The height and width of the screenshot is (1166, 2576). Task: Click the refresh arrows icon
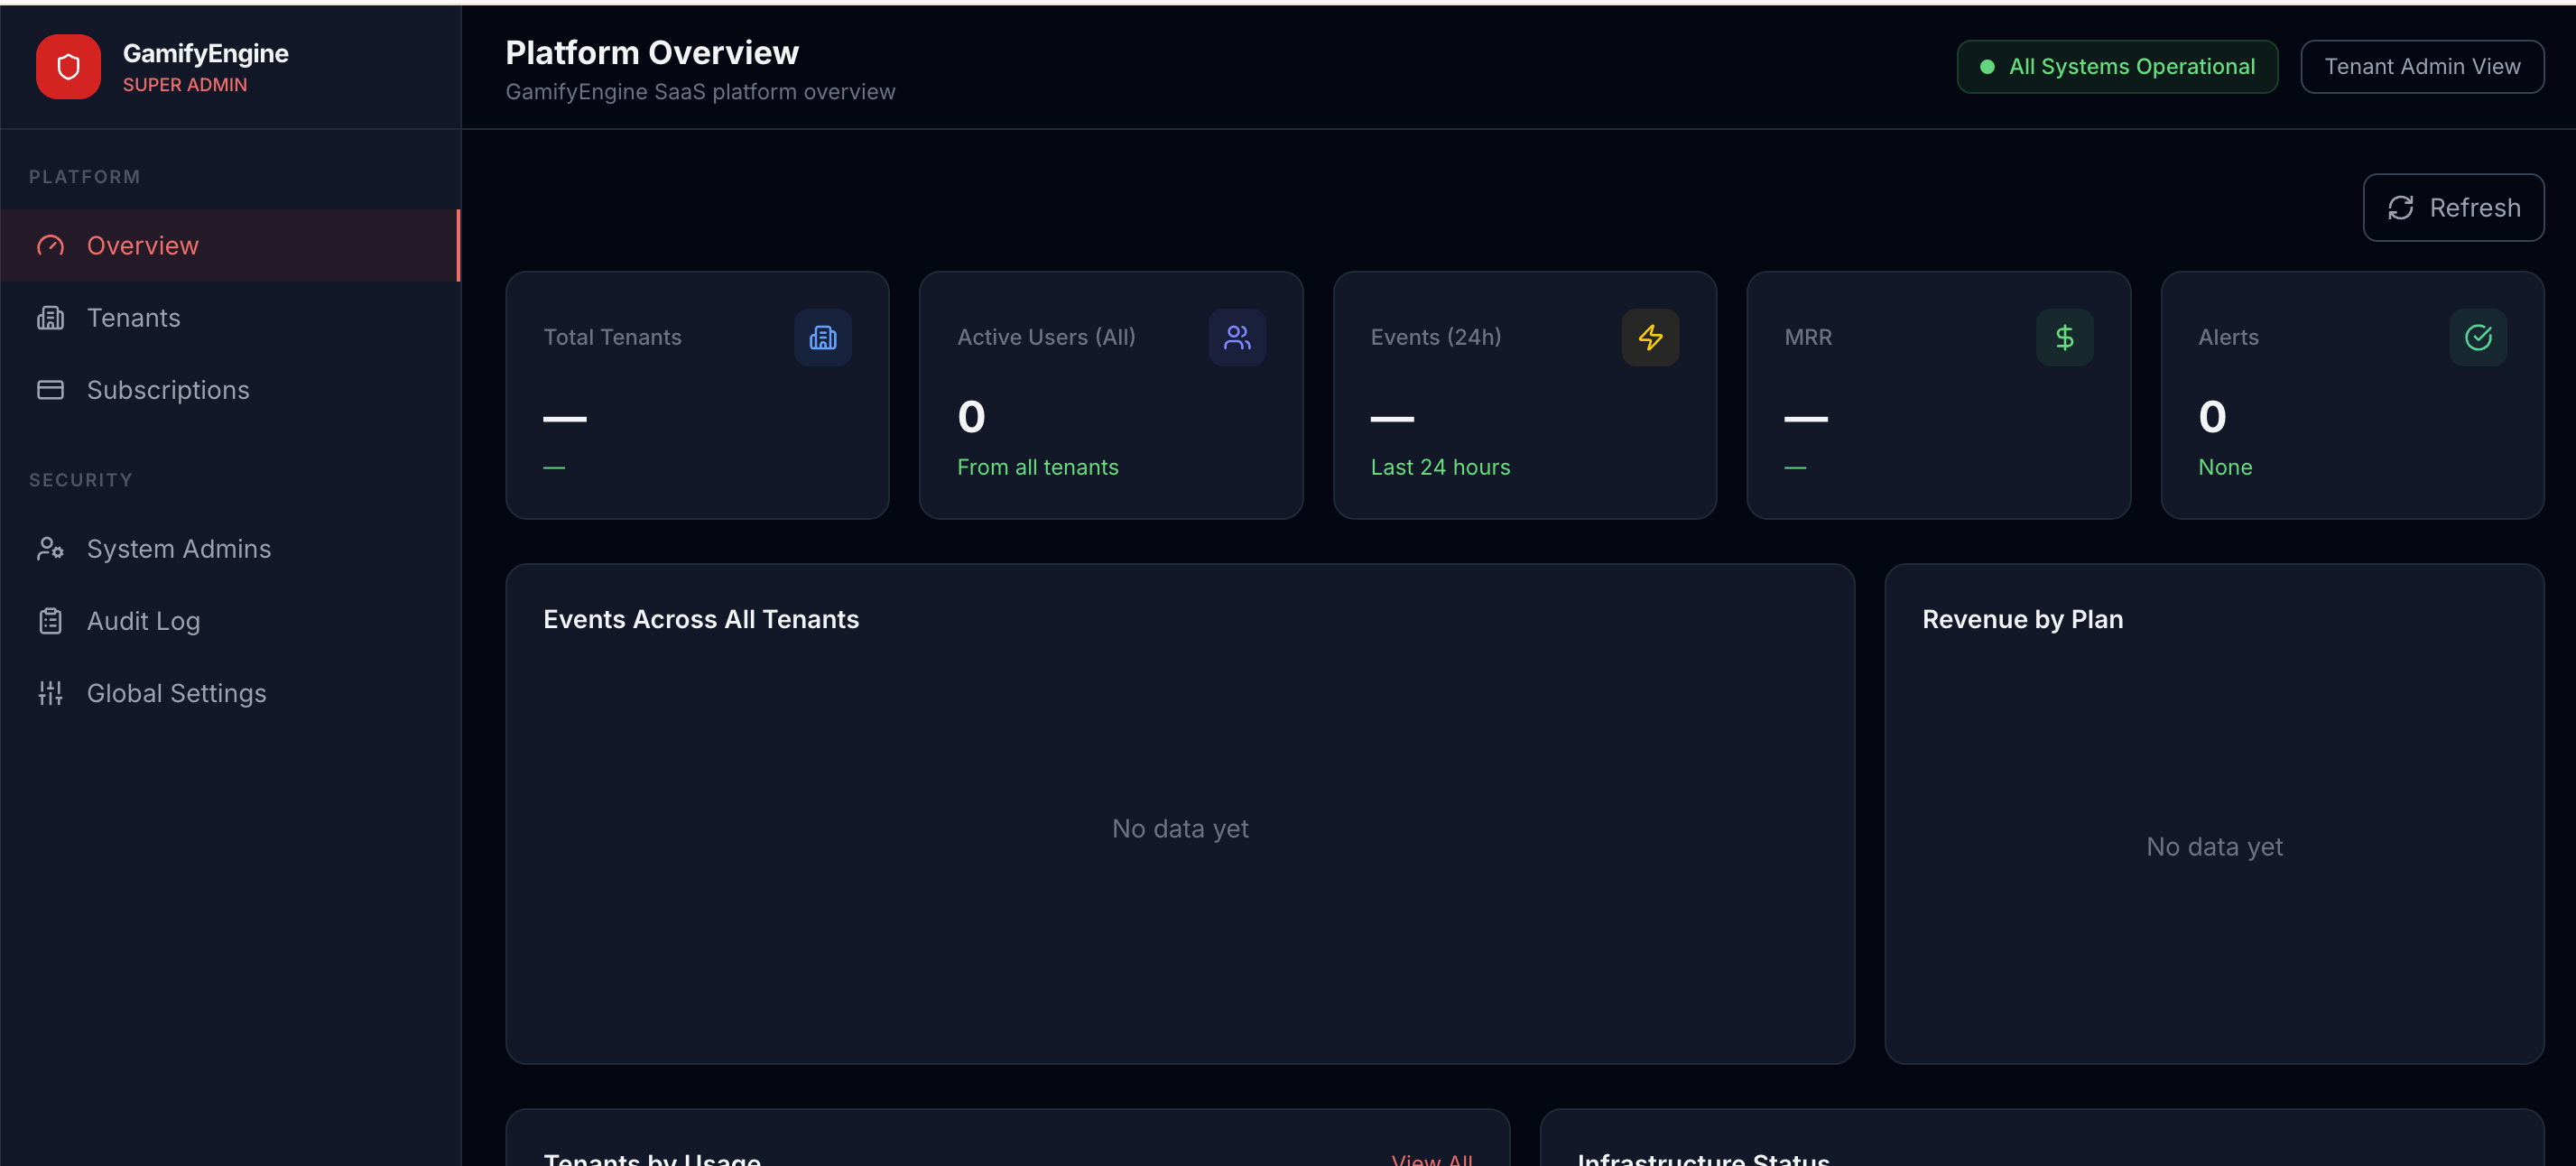point(2402,207)
